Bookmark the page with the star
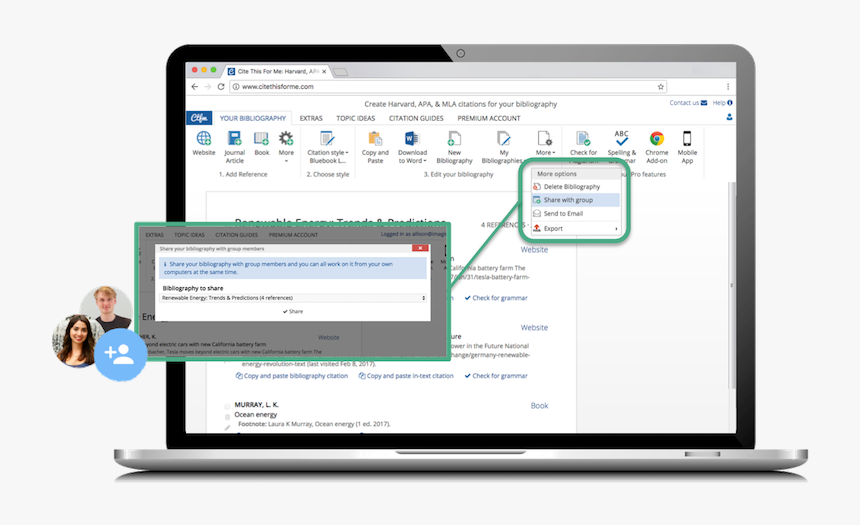The image size is (860, 525). click(660, 87)
